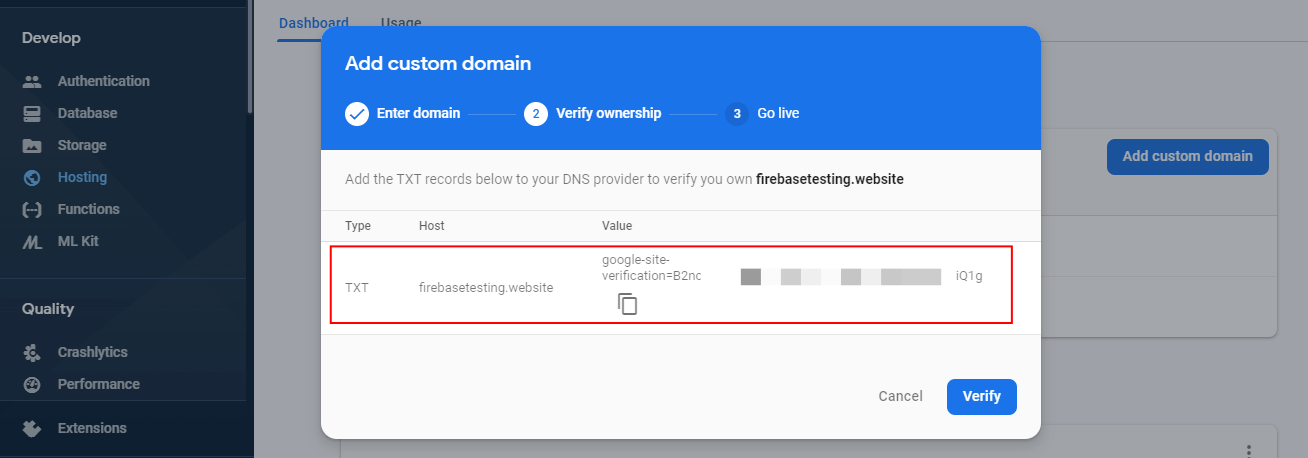The image size is (1308, 458).
Task: Click the Database icon in sidebar
Action: [x=32, y=113]
